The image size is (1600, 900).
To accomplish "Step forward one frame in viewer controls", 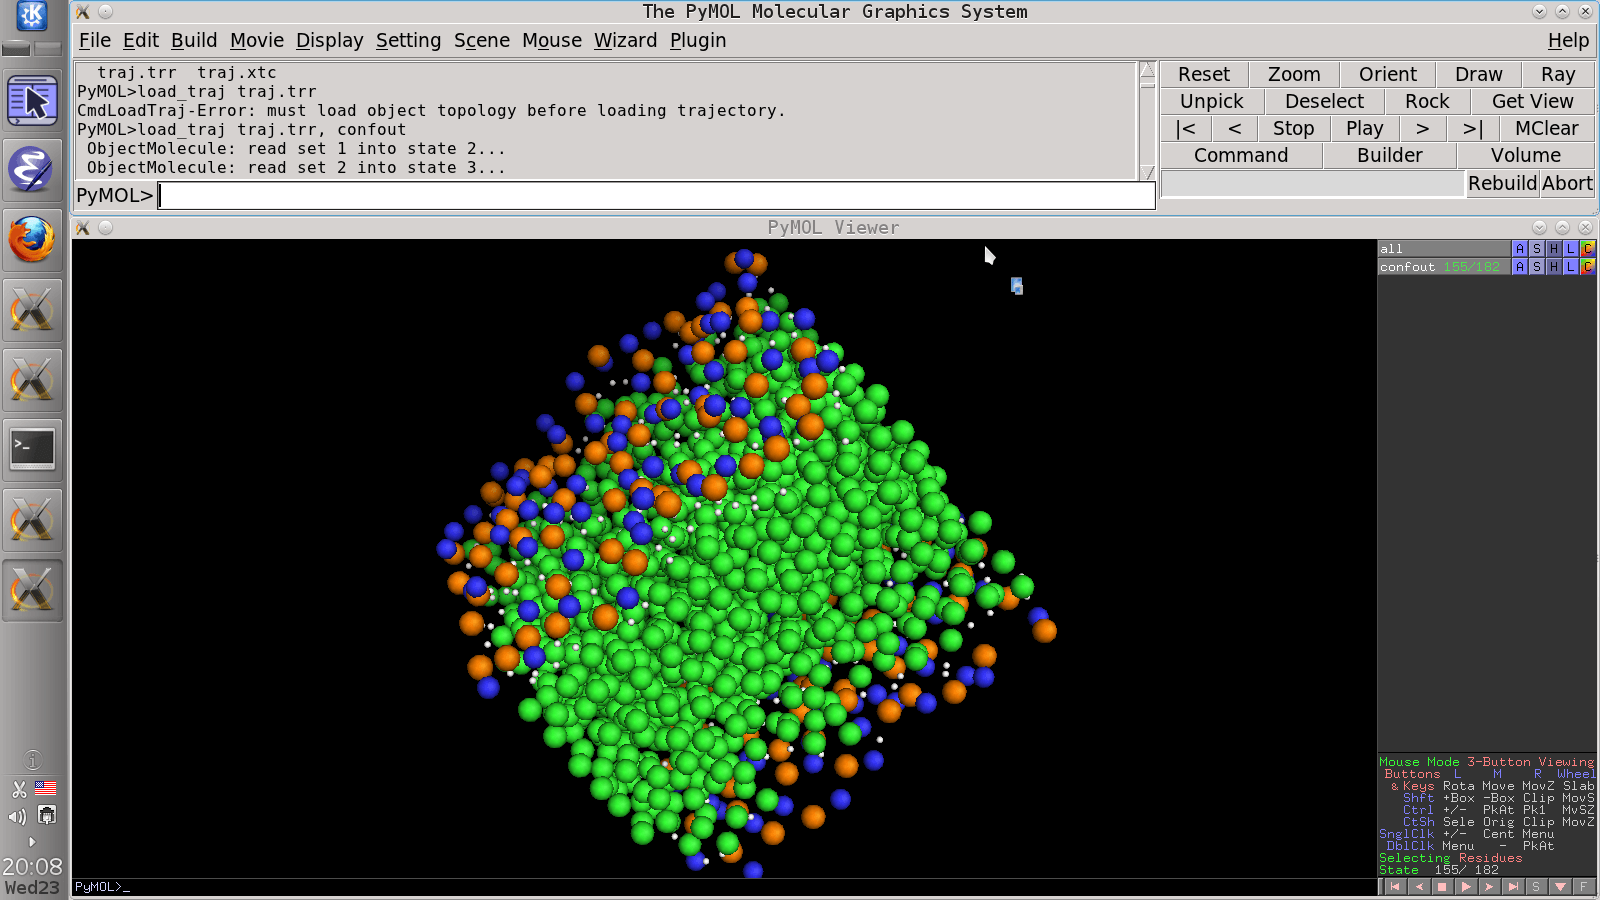I will point(1489,887).
